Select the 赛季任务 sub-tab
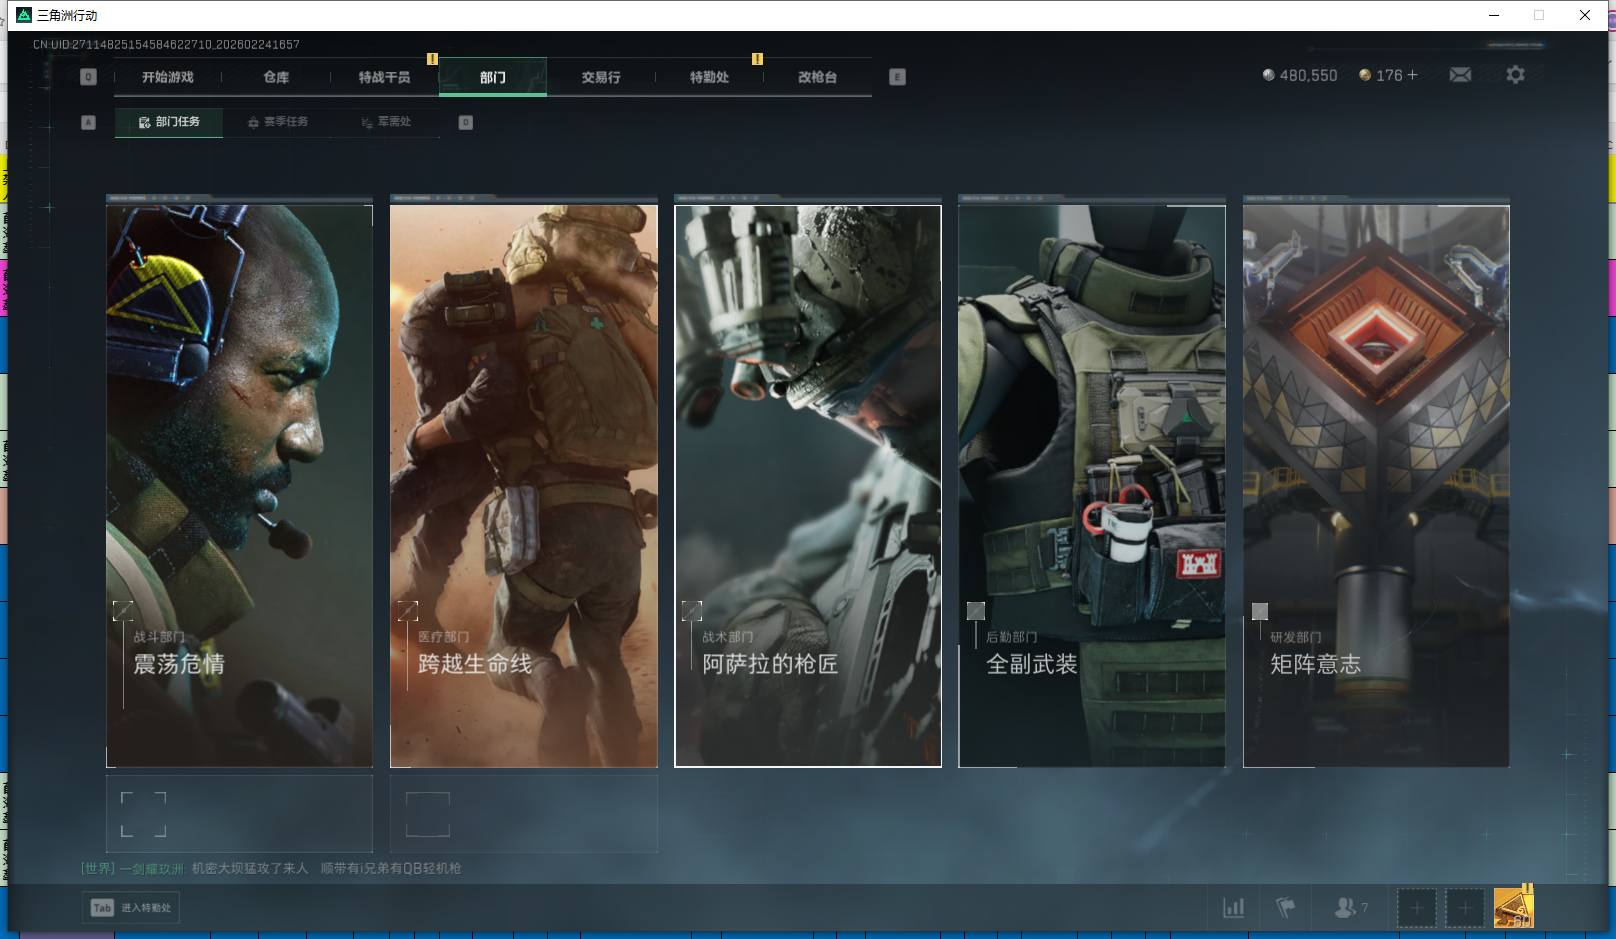 (278, 122)
